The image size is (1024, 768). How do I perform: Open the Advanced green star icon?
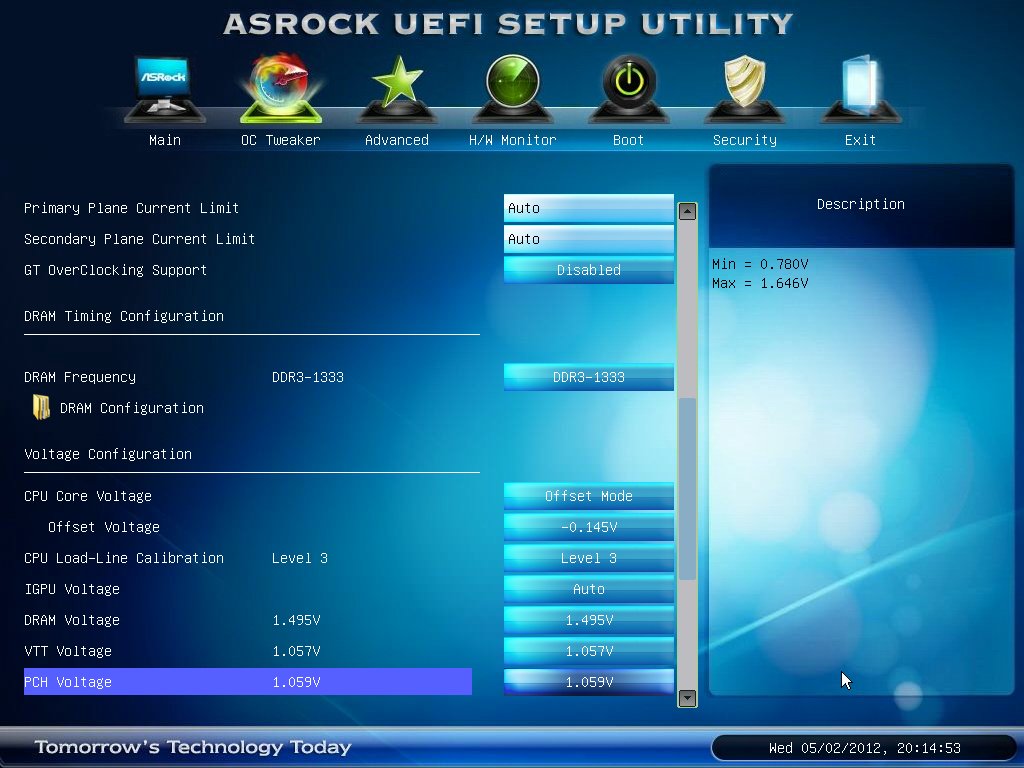coord(397,88)
